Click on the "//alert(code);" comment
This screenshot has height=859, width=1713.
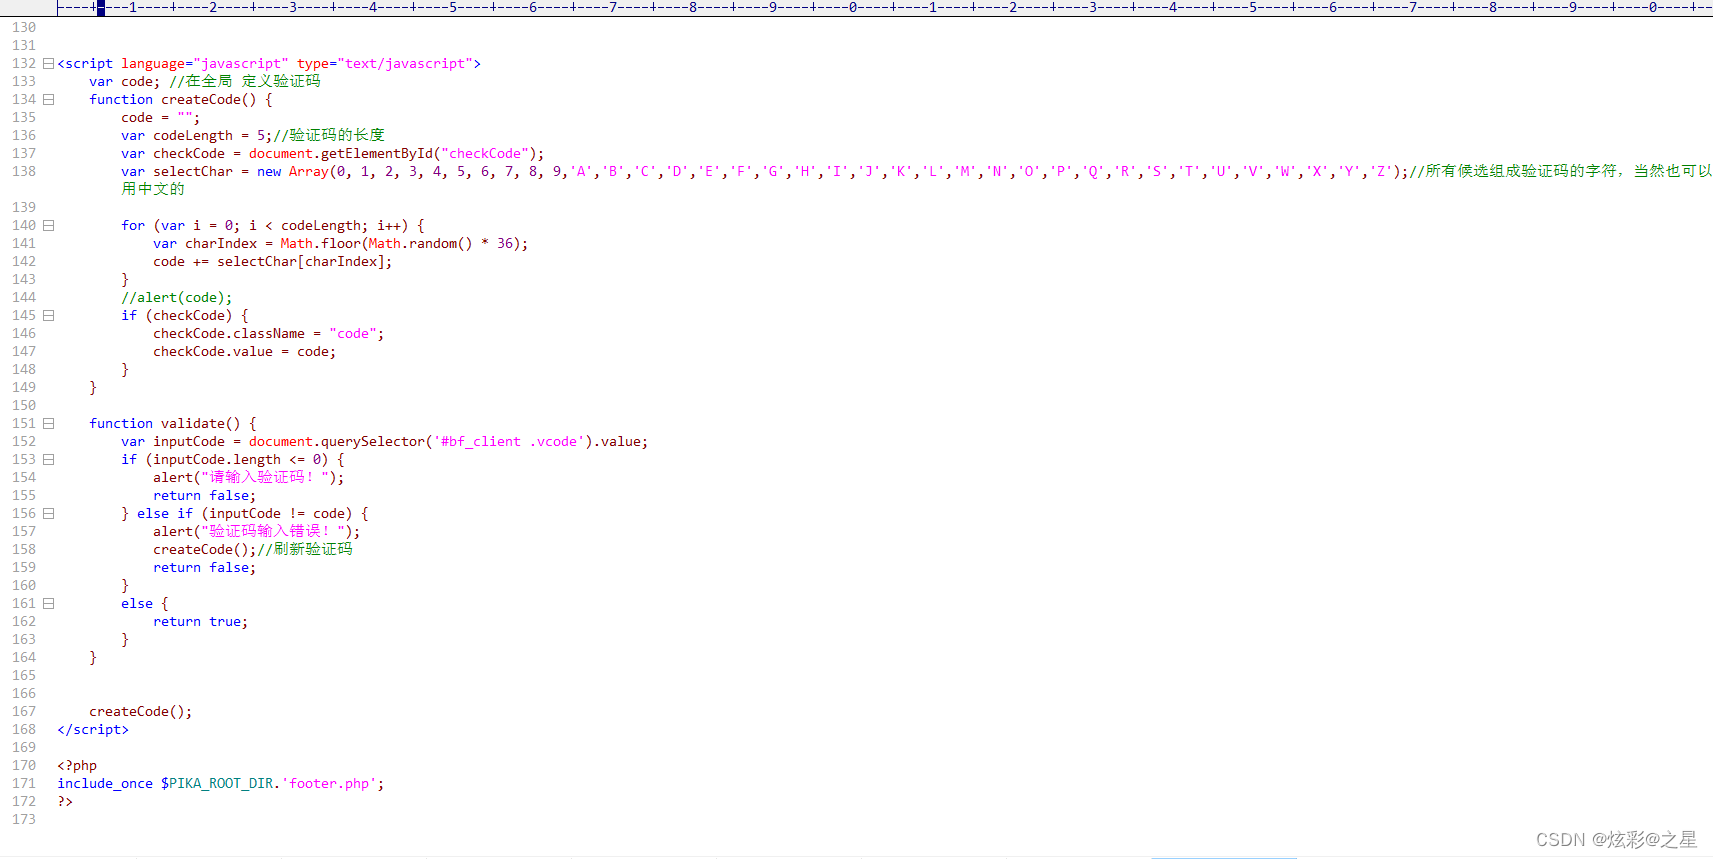[x=176, y=298]
